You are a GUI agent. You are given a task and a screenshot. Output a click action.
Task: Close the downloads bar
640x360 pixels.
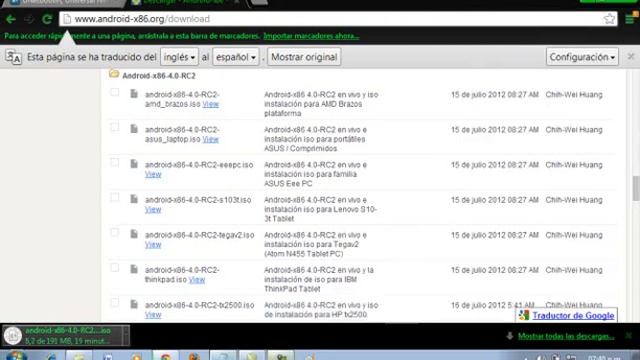click(629, 336)
